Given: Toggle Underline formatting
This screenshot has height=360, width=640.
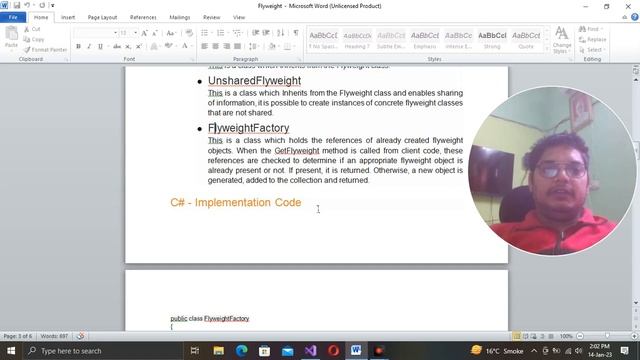Looking at the screenshot, I should tap(100, 47).
